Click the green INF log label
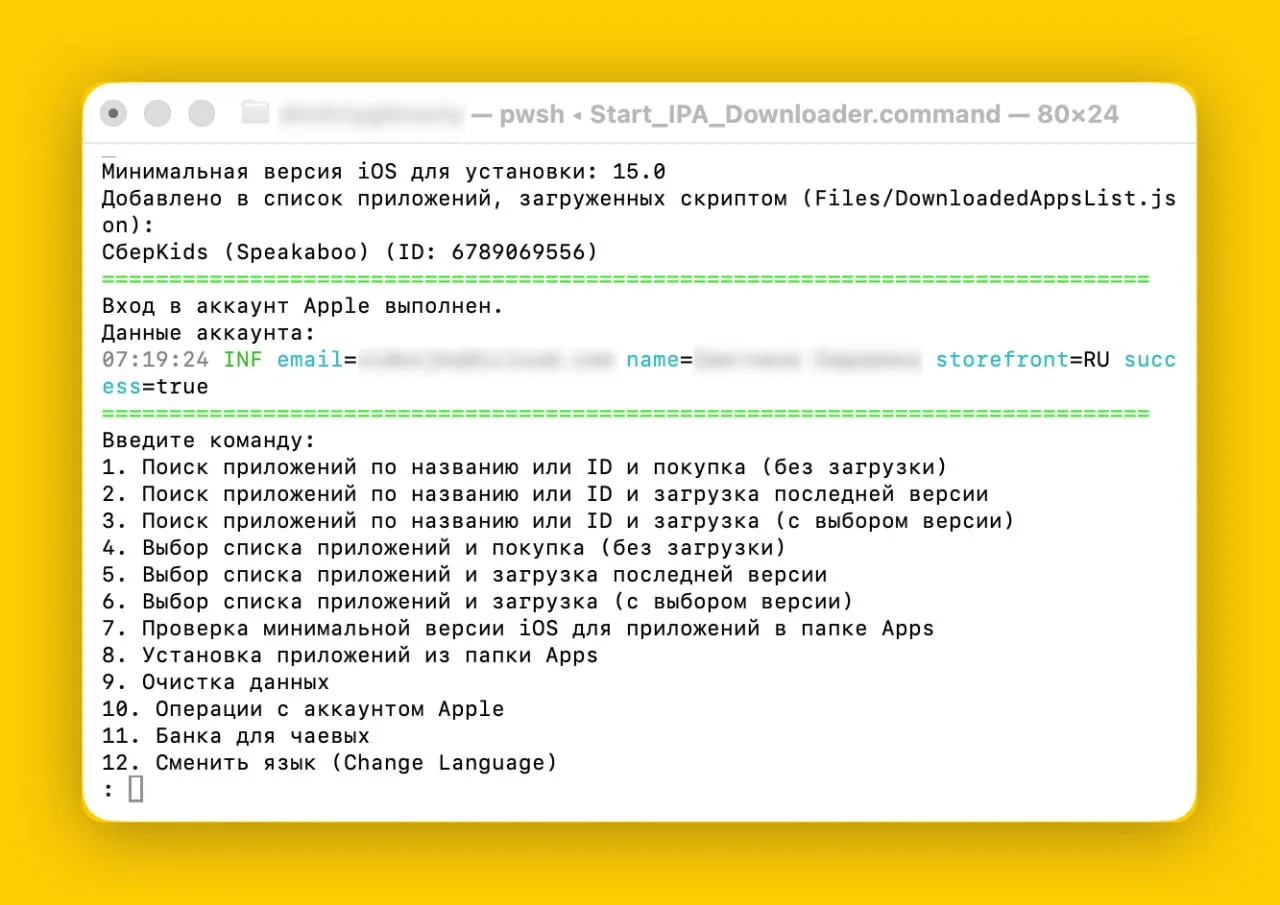1280x905 pixels. (243, 360)
